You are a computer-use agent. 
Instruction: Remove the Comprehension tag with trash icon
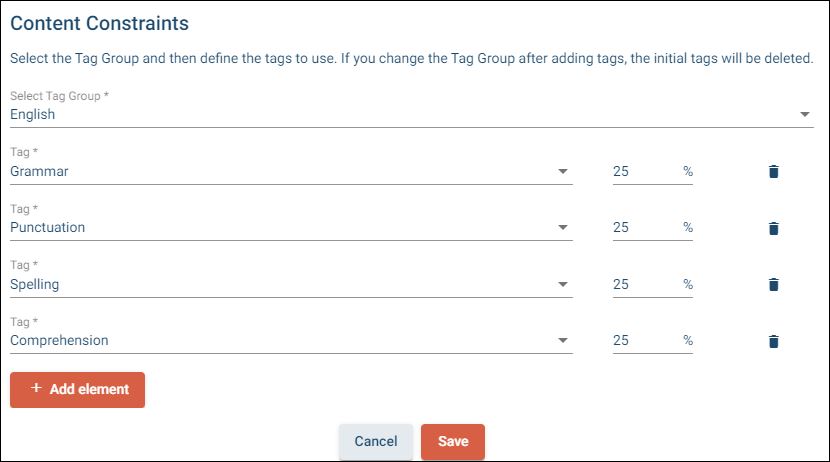[773, 341]
